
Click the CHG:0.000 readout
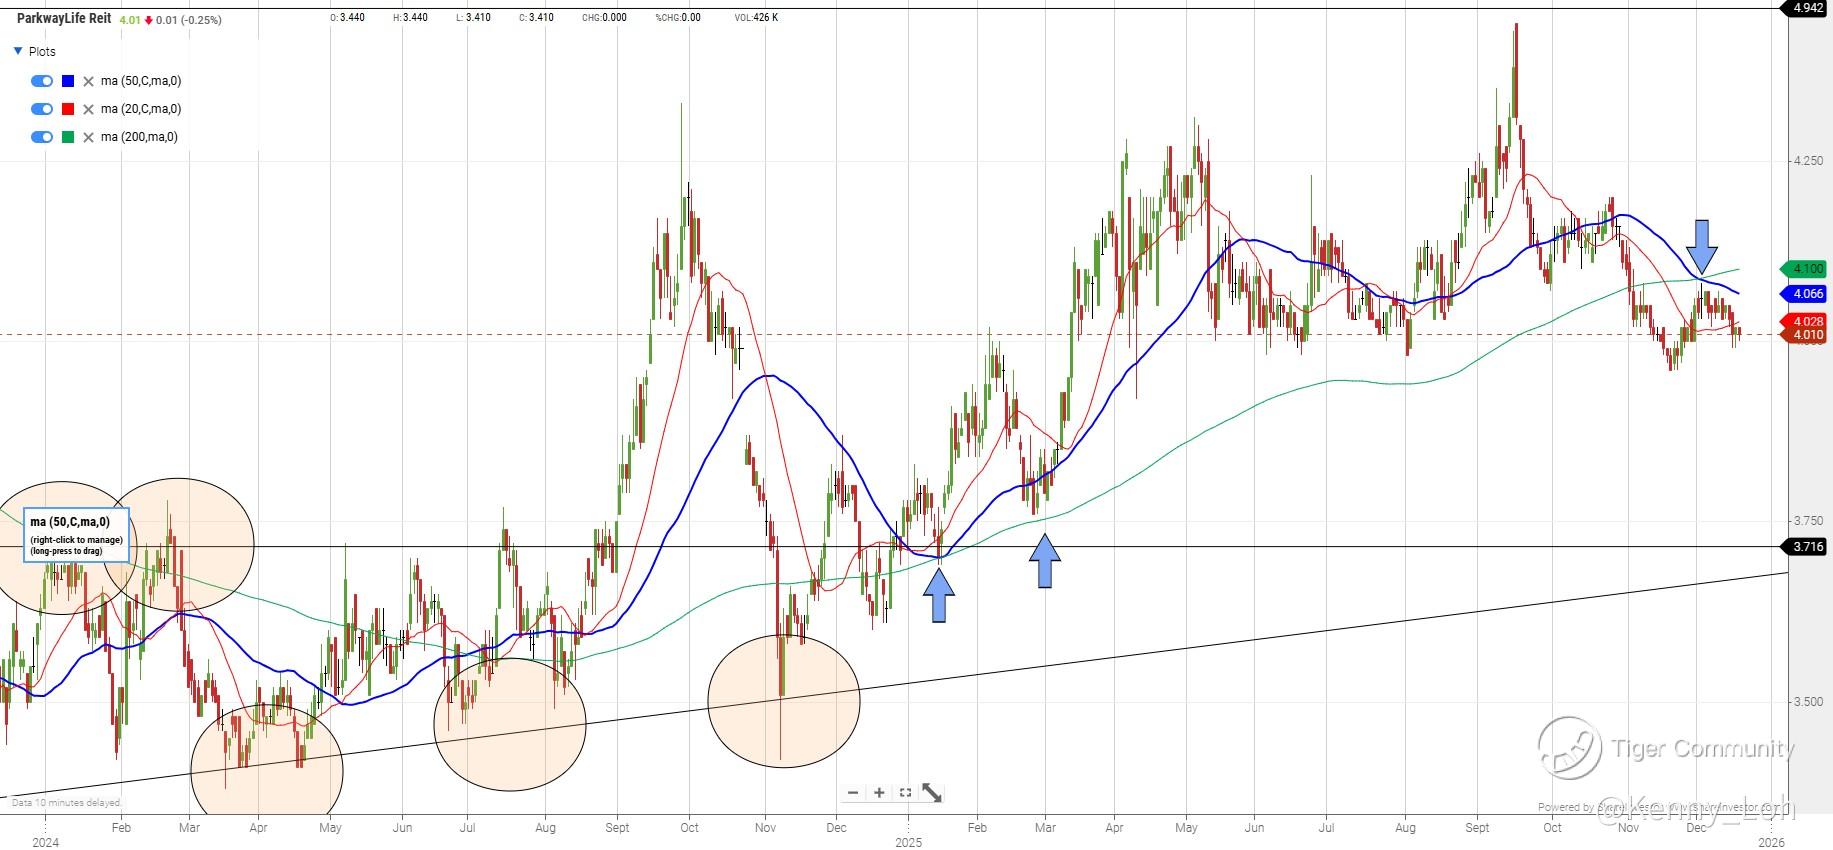[604, 18]
